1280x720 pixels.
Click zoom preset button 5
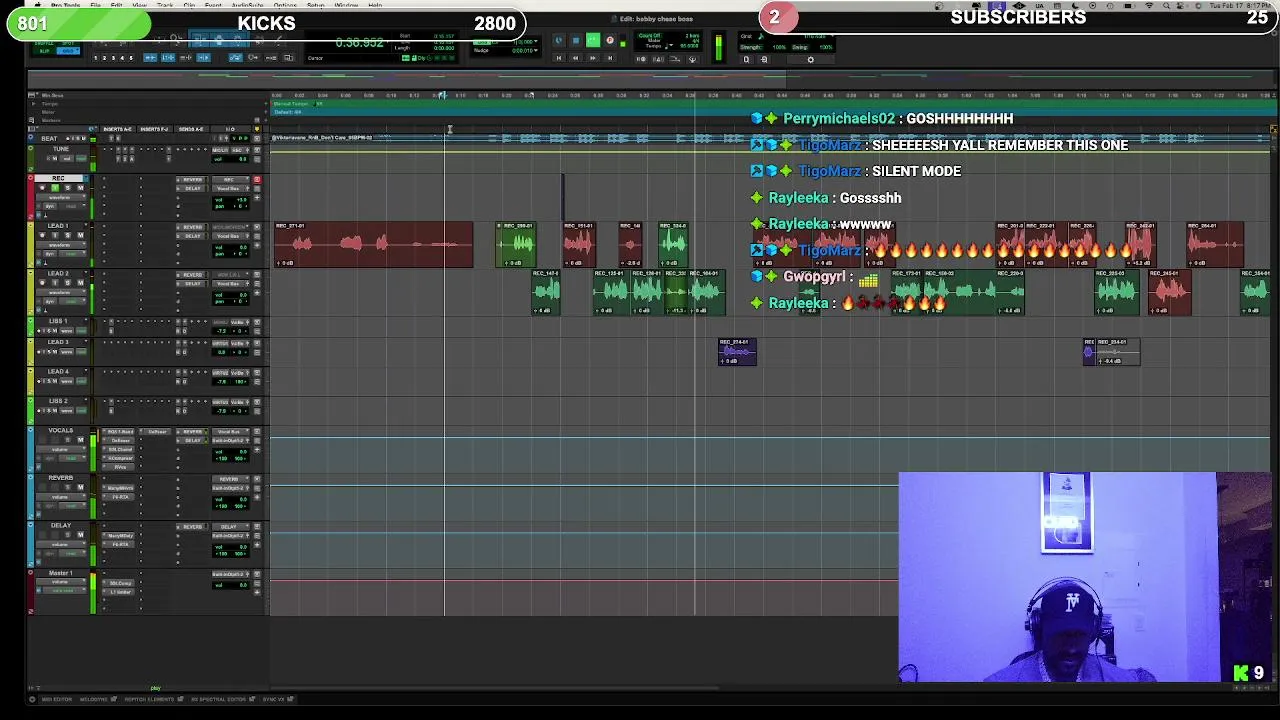pyautogui.click(x=131, y=58)
